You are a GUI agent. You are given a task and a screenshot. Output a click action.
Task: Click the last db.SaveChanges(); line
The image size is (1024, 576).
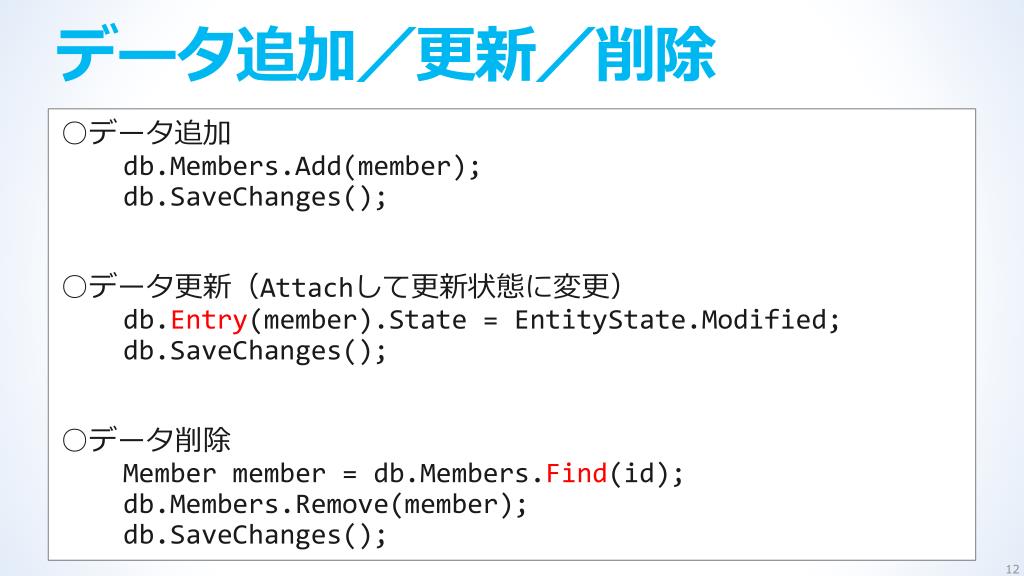pyautogui.click(x=255, y=535)
